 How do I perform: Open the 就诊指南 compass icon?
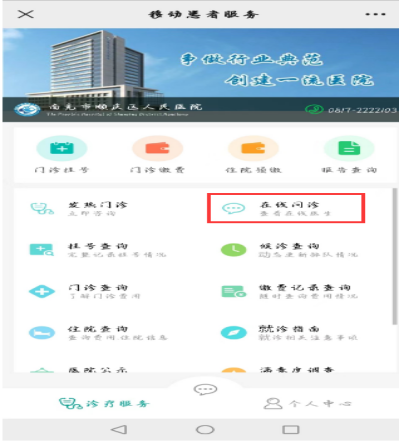tap(234, 333)
